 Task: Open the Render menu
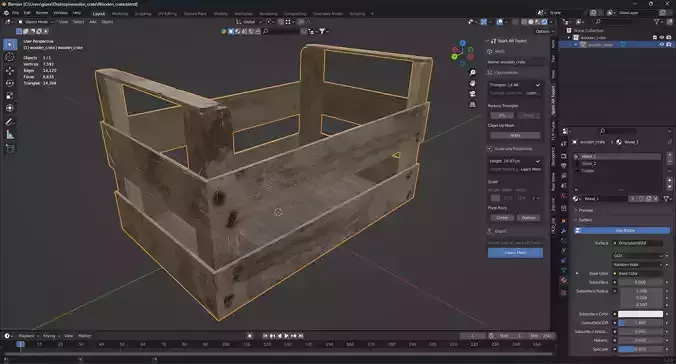tap(42, 13)
